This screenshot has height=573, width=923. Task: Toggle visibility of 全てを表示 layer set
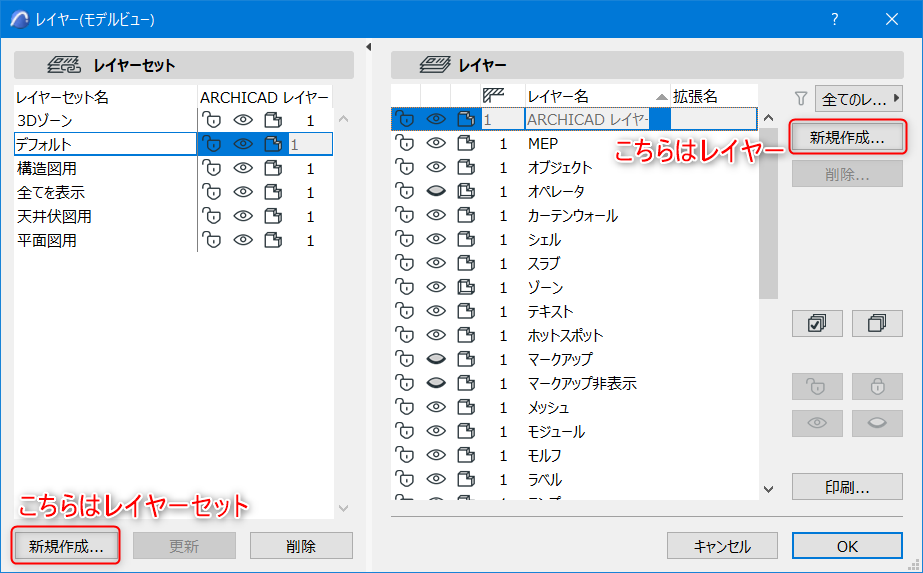(x=243, y=193)
